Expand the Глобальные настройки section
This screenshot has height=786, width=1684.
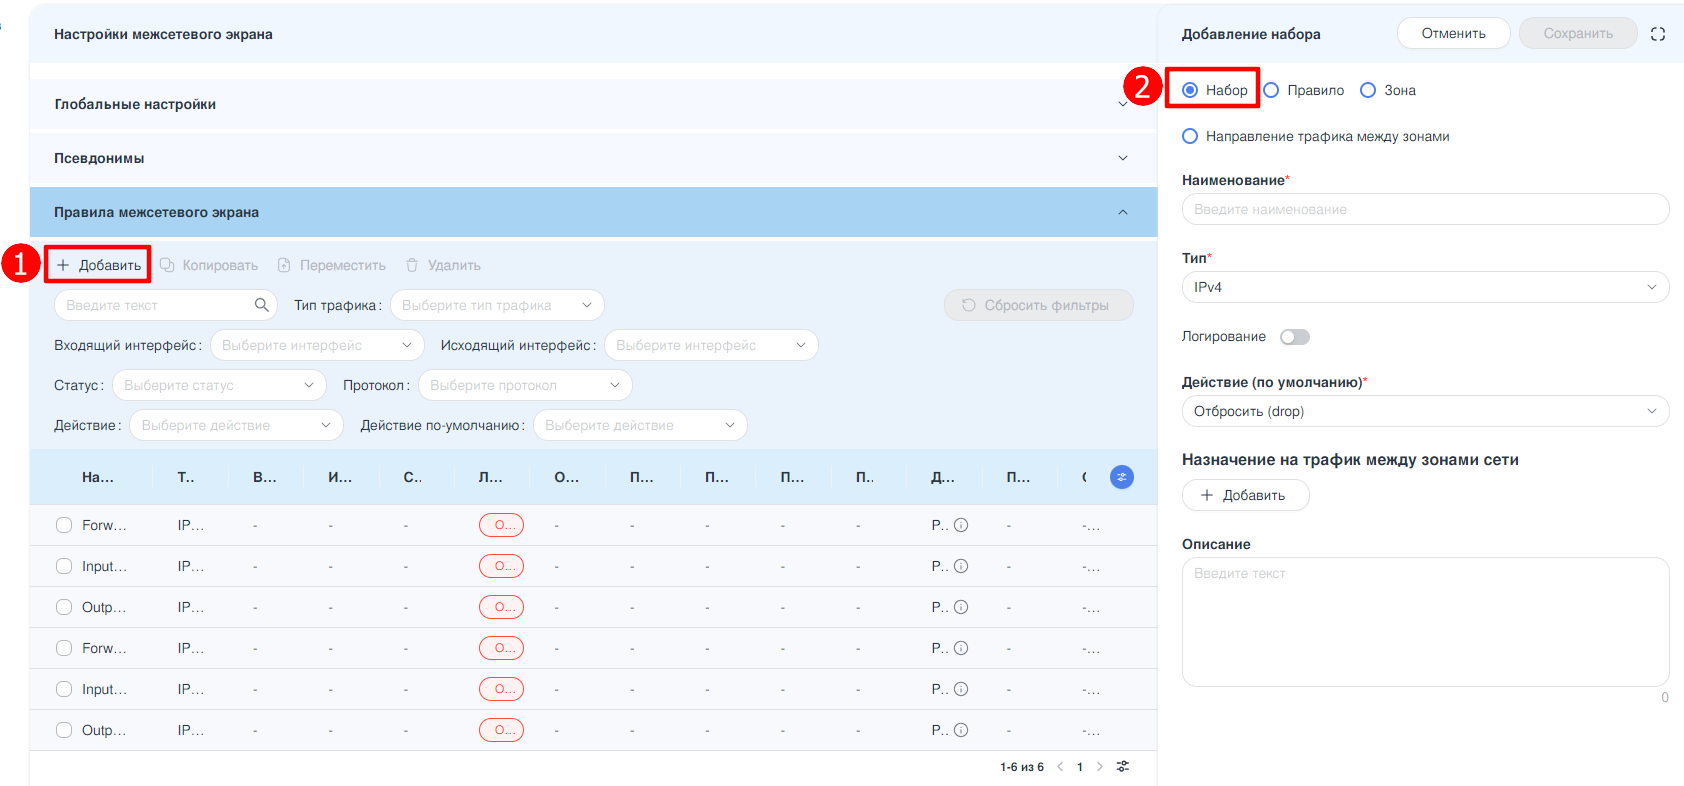1122,104
